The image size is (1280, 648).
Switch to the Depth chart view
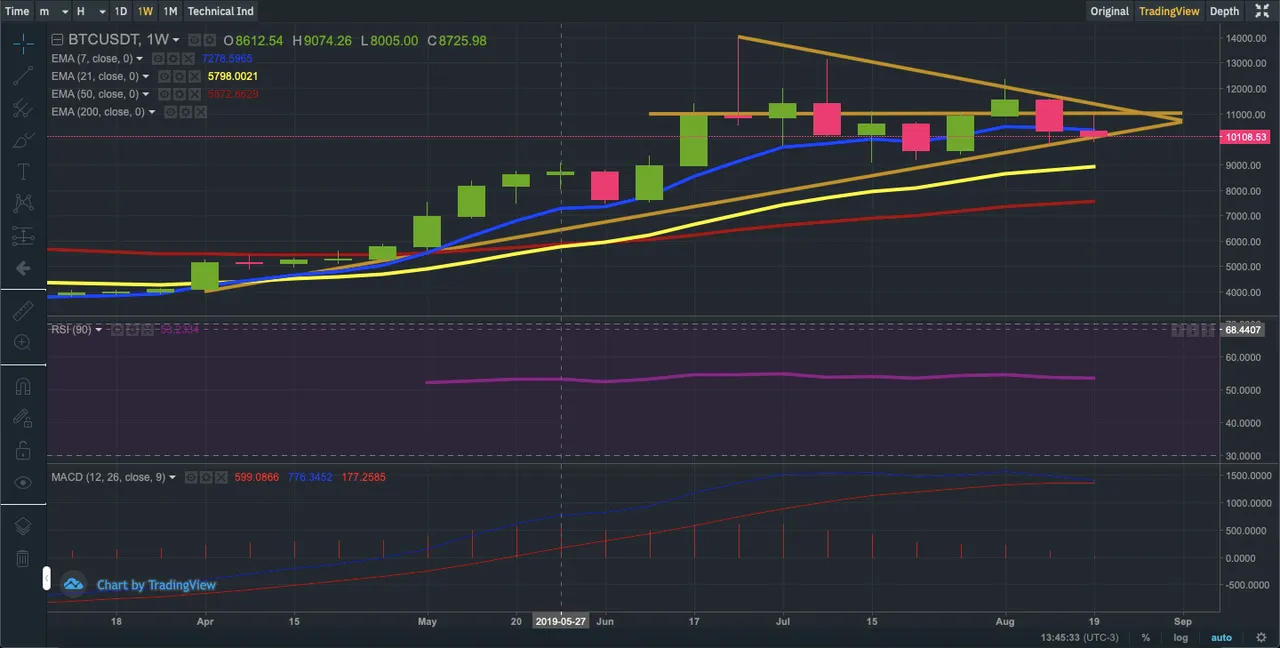pyautogui.click(x=1224, y=11)
